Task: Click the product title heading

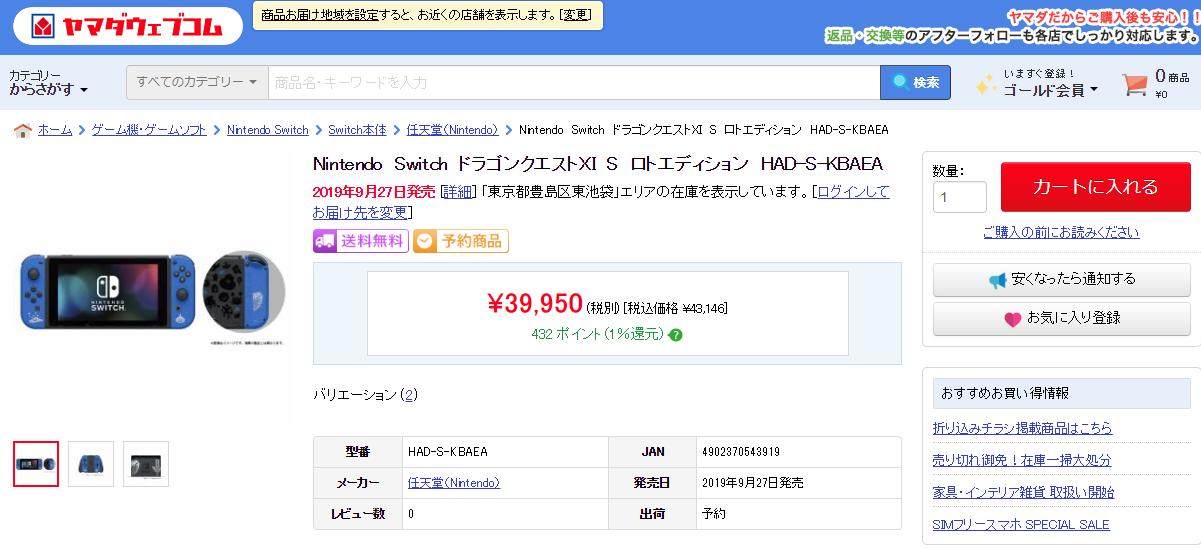Action: pyautogui.click(x=597, y=163)
